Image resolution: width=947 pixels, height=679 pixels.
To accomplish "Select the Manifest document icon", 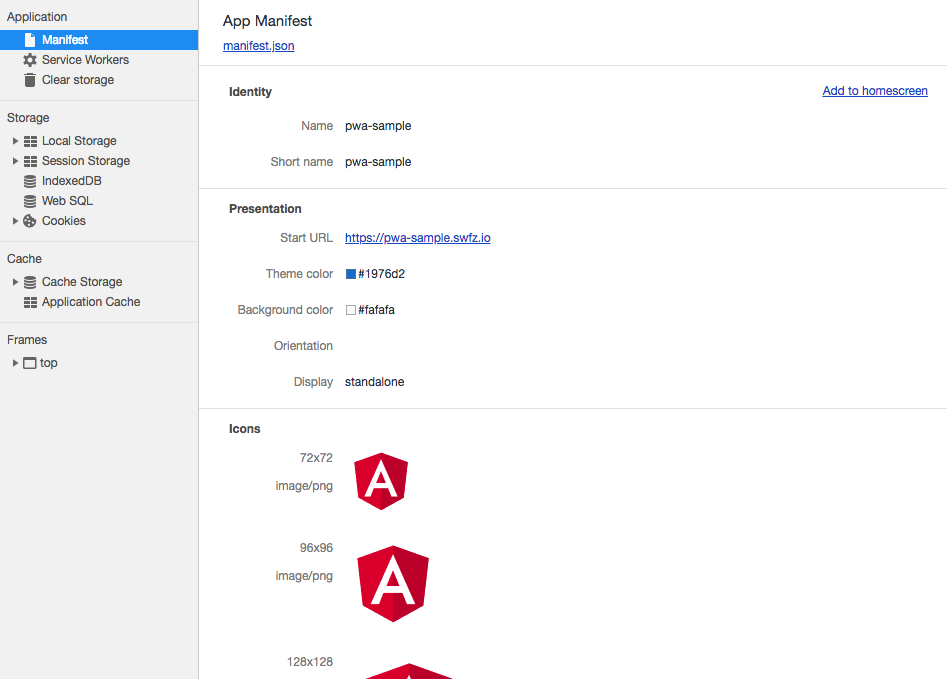I will 30,40.
